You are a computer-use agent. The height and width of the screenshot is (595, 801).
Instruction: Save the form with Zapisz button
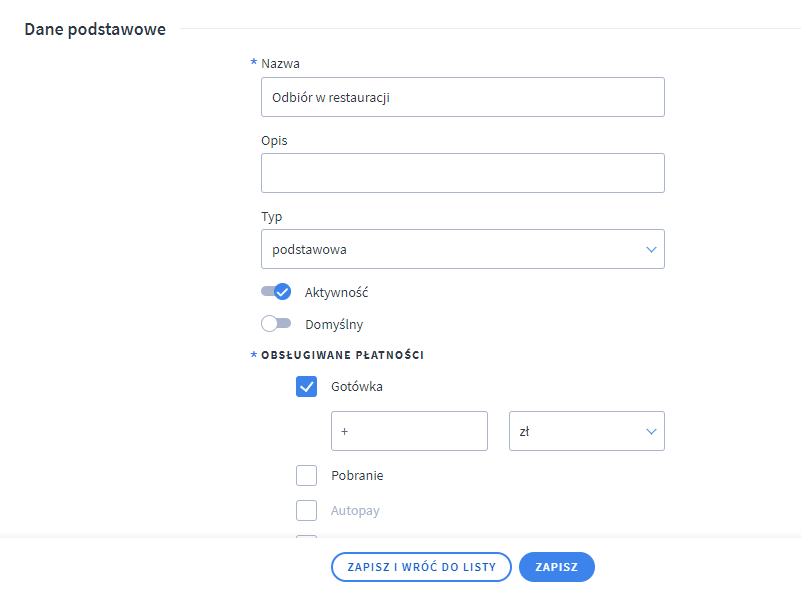click(556, 567)
